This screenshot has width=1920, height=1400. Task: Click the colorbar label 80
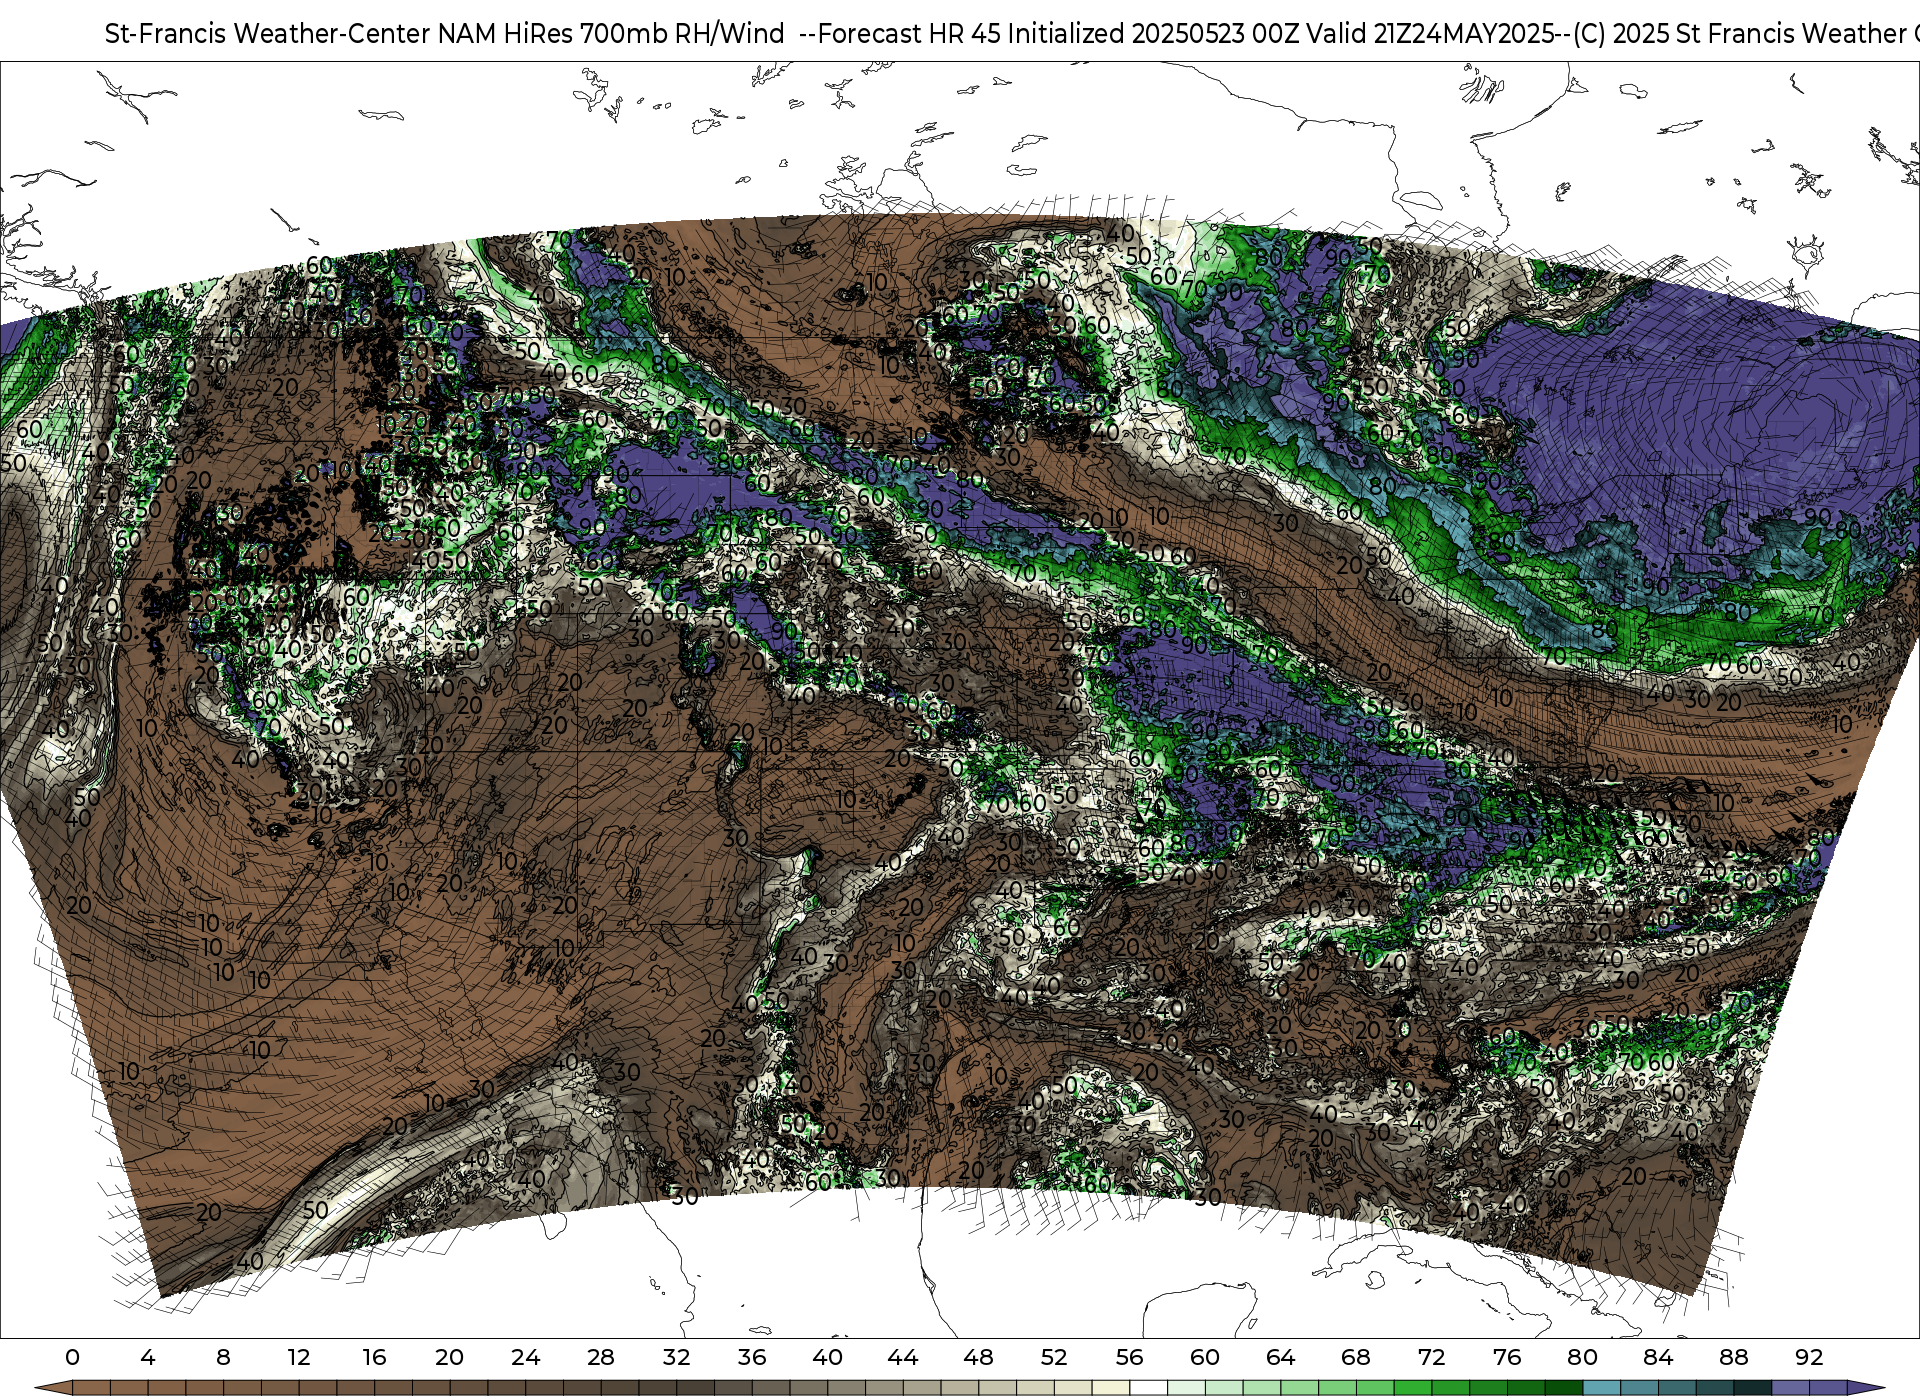coord(1582,1357)
